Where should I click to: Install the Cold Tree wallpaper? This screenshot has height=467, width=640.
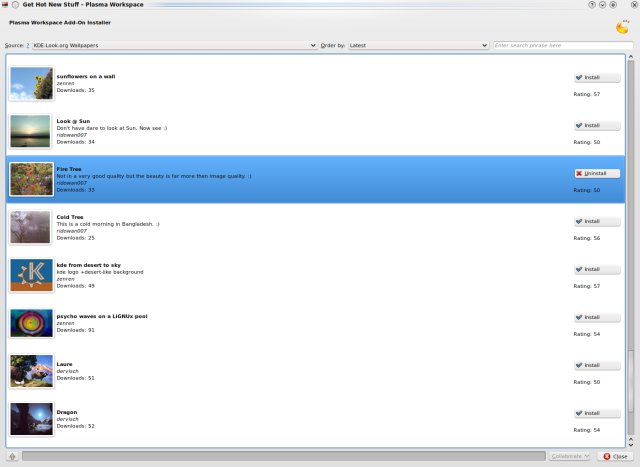[x=597, y=222]
